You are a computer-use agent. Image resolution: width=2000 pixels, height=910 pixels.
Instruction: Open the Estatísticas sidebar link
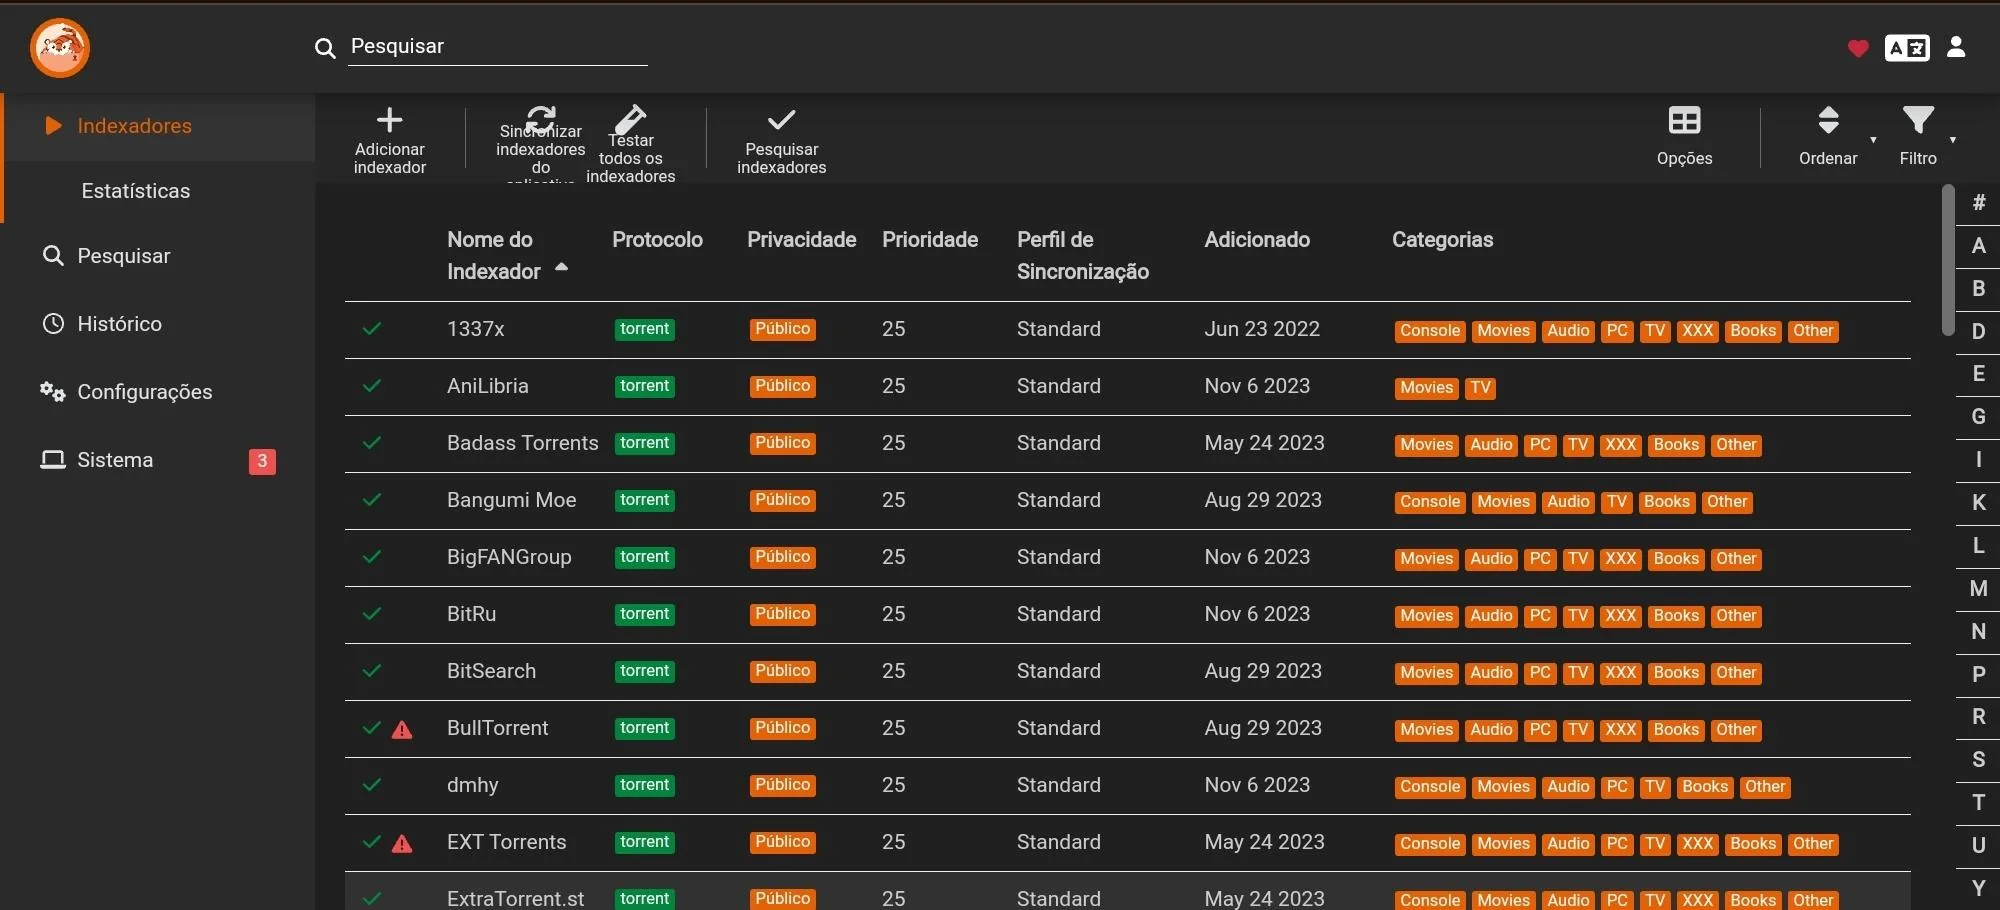coord(135,191)
